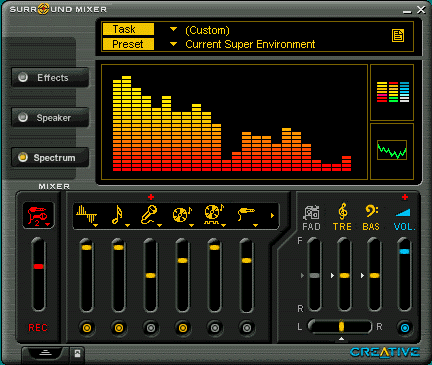The width and height of the screenshot is (432, 365).
Task: Click the REC label
Action: point(38,328)
